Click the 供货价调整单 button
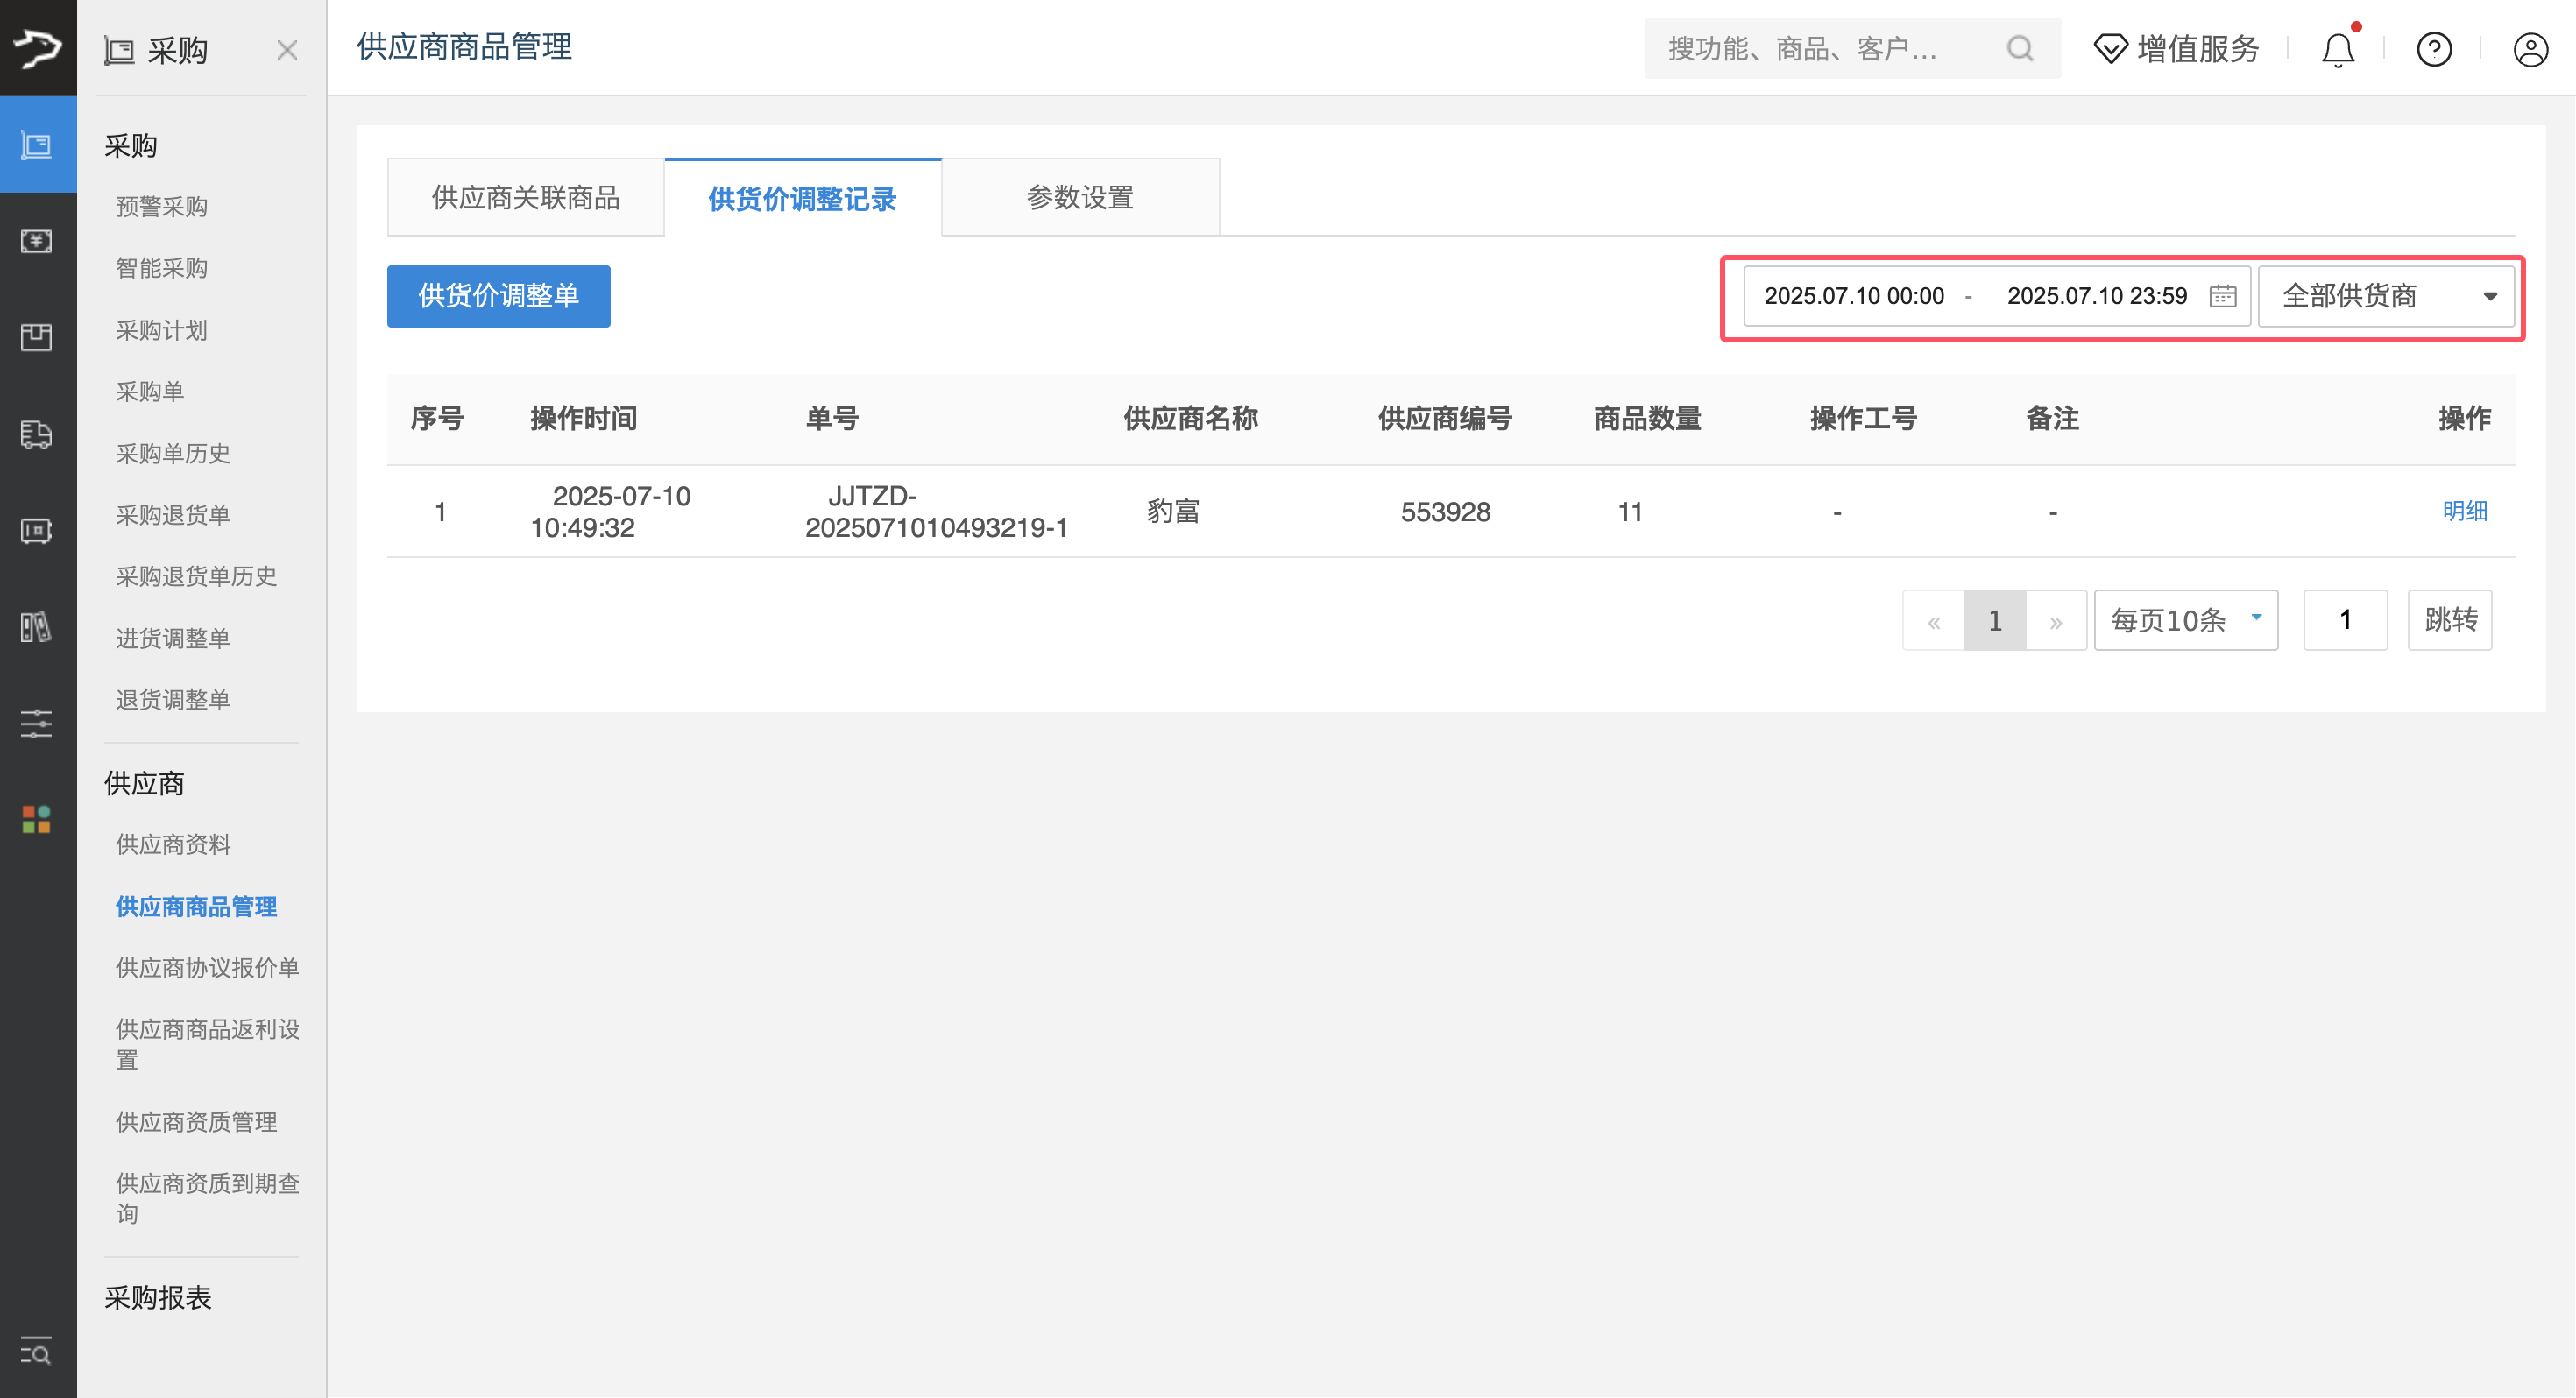The height and width of the screenshot is (1398, 2576). tap(498, 296)
